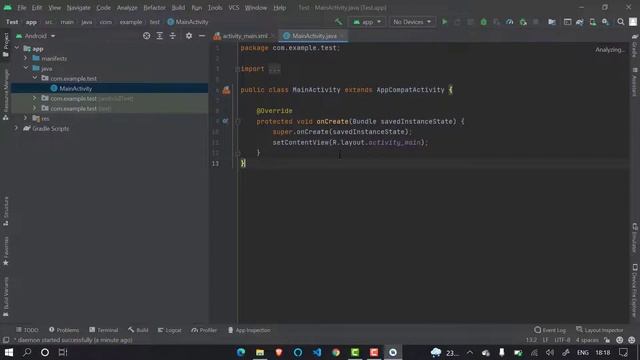This screenshot has height=360, width=640.
Task: Open the Profile app gauge icon
Action: 510,22
